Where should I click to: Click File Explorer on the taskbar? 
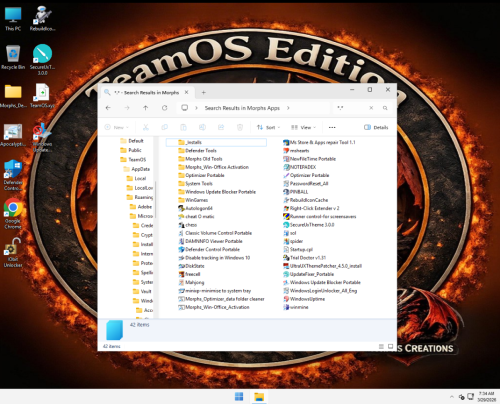(259, 397)
